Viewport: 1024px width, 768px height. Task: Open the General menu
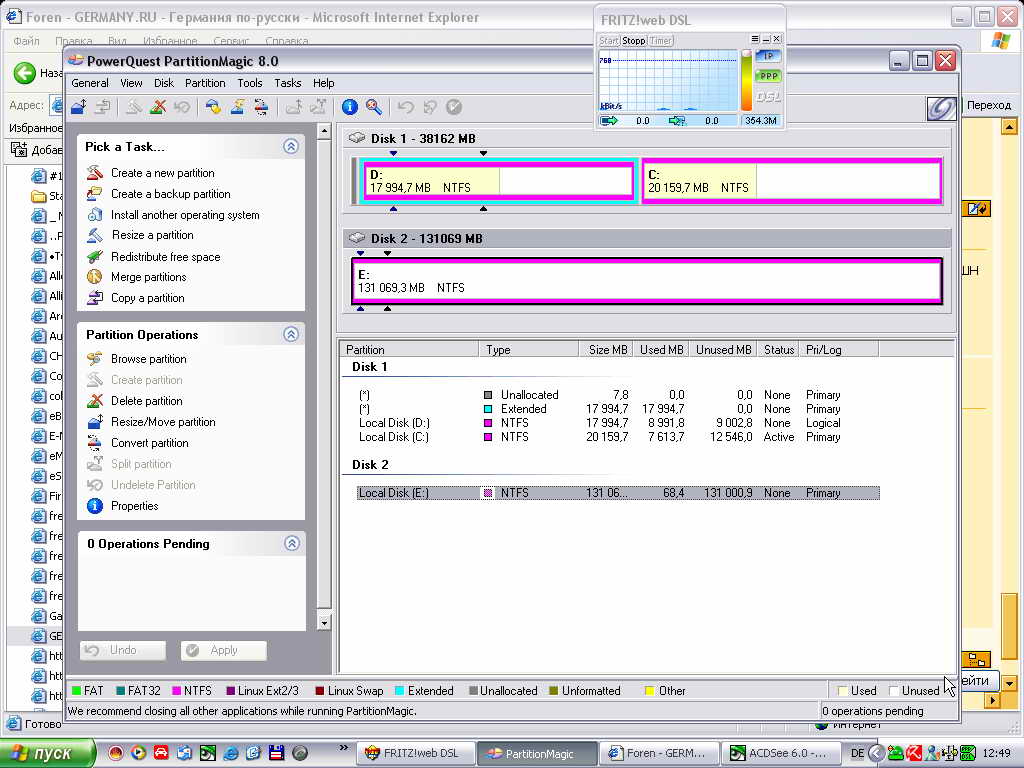[x=89, y=83]
